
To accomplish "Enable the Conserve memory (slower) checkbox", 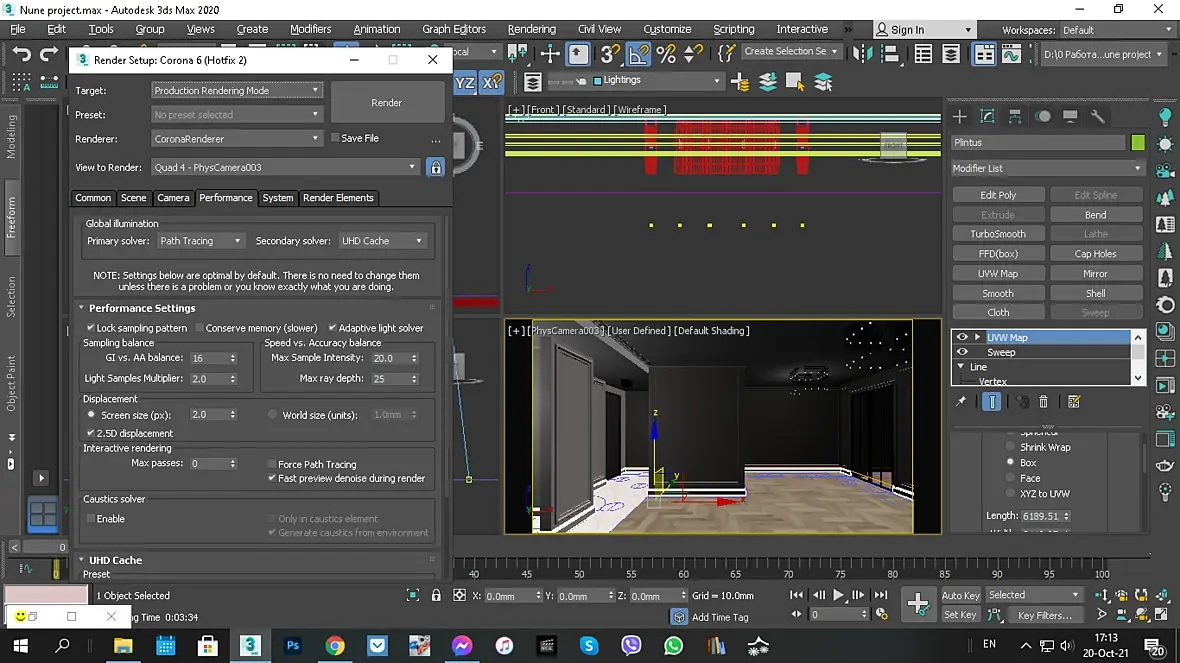I will (x=200, y=328).
